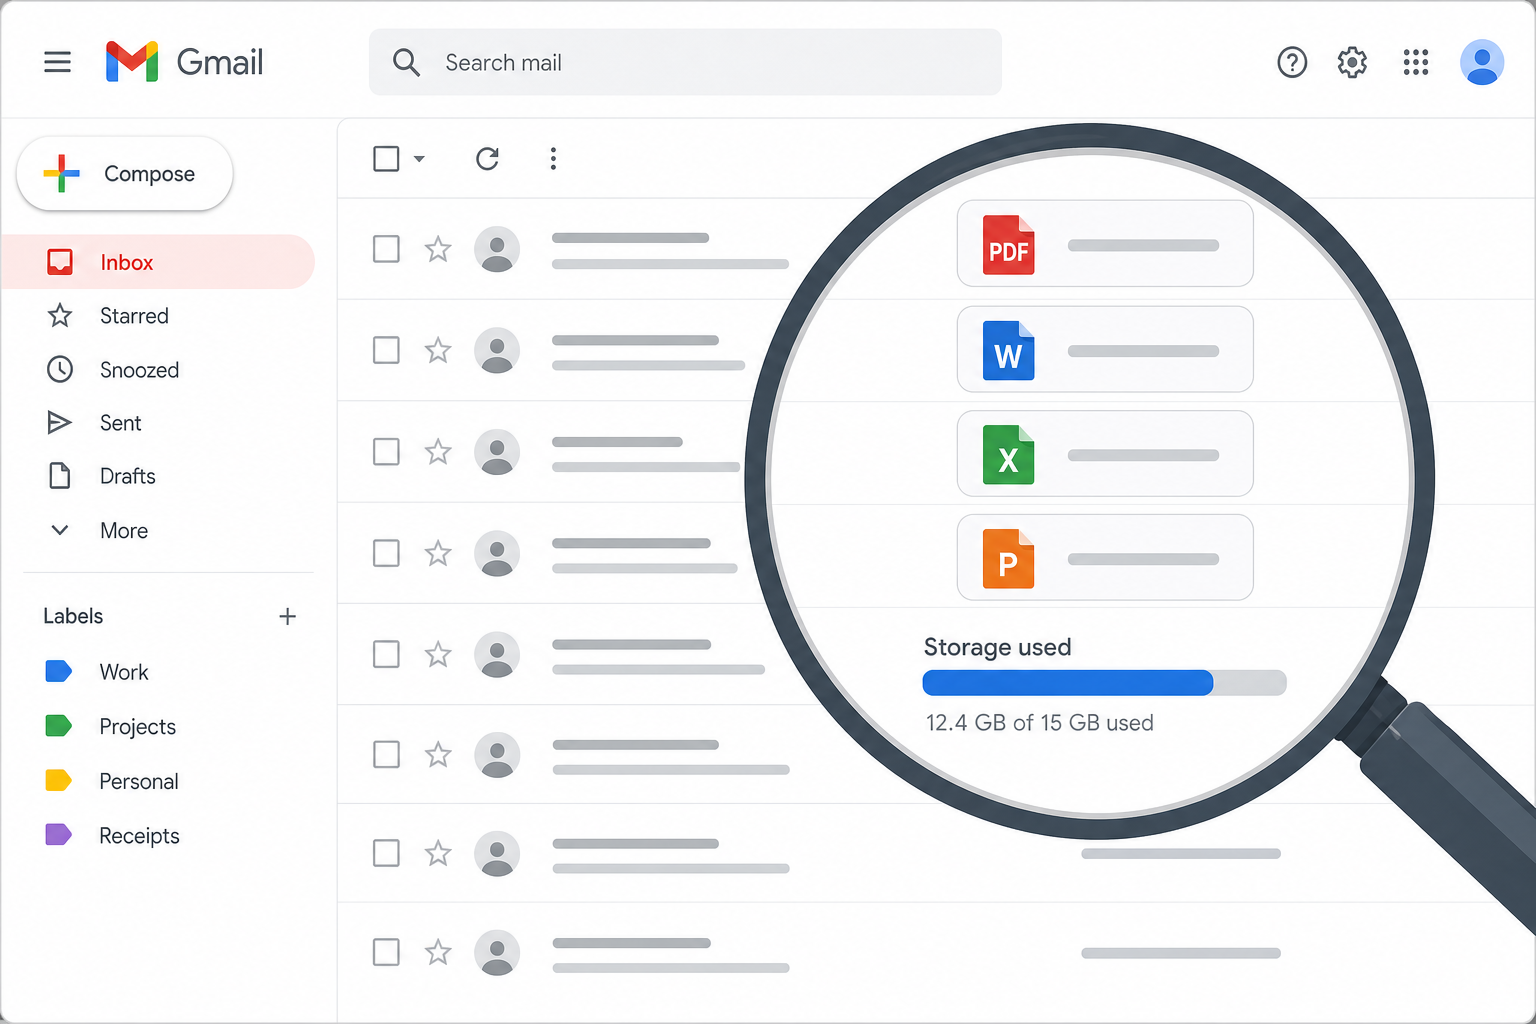
Task: Click the sender avatar in last email
Action: (497, 952)
